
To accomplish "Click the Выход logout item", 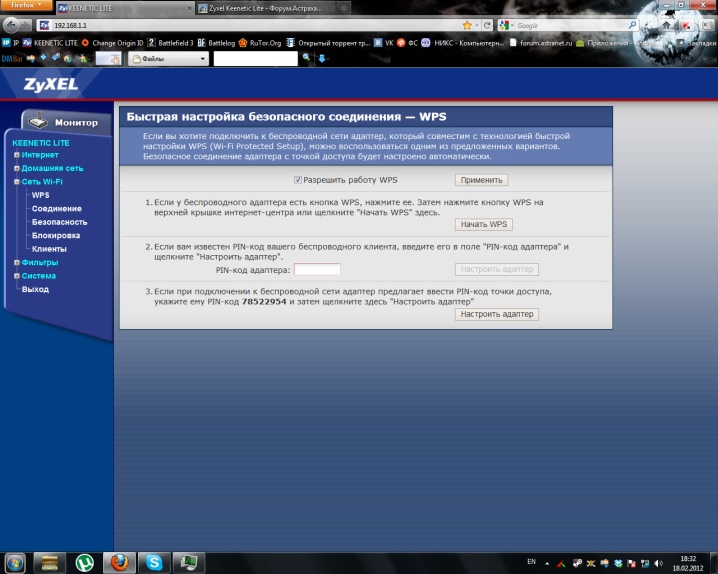I will [x=35, y=289].
